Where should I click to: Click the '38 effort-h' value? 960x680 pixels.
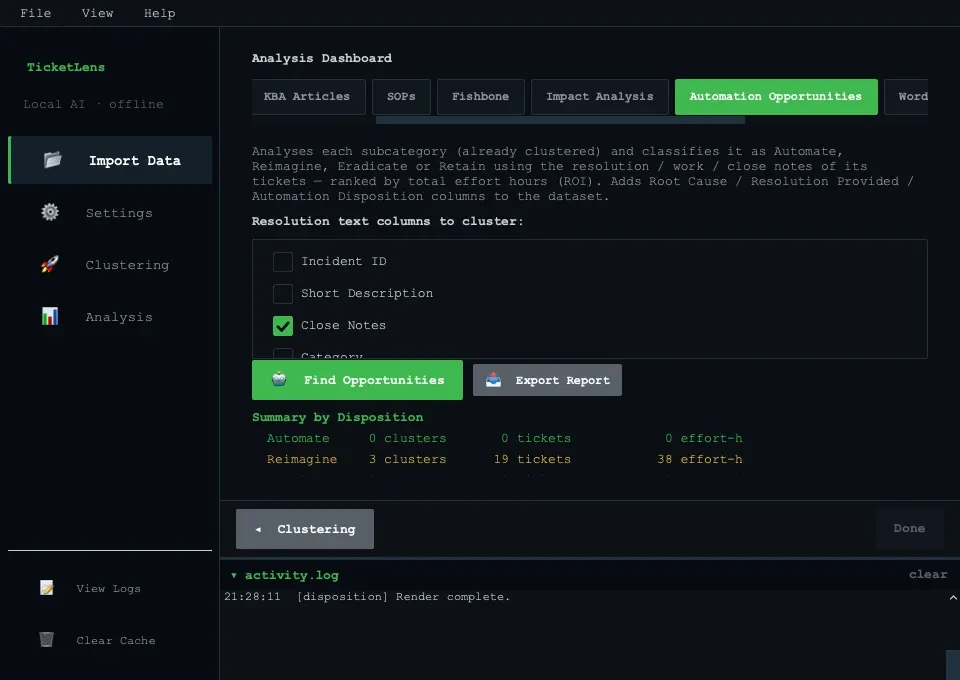(700, 459)
